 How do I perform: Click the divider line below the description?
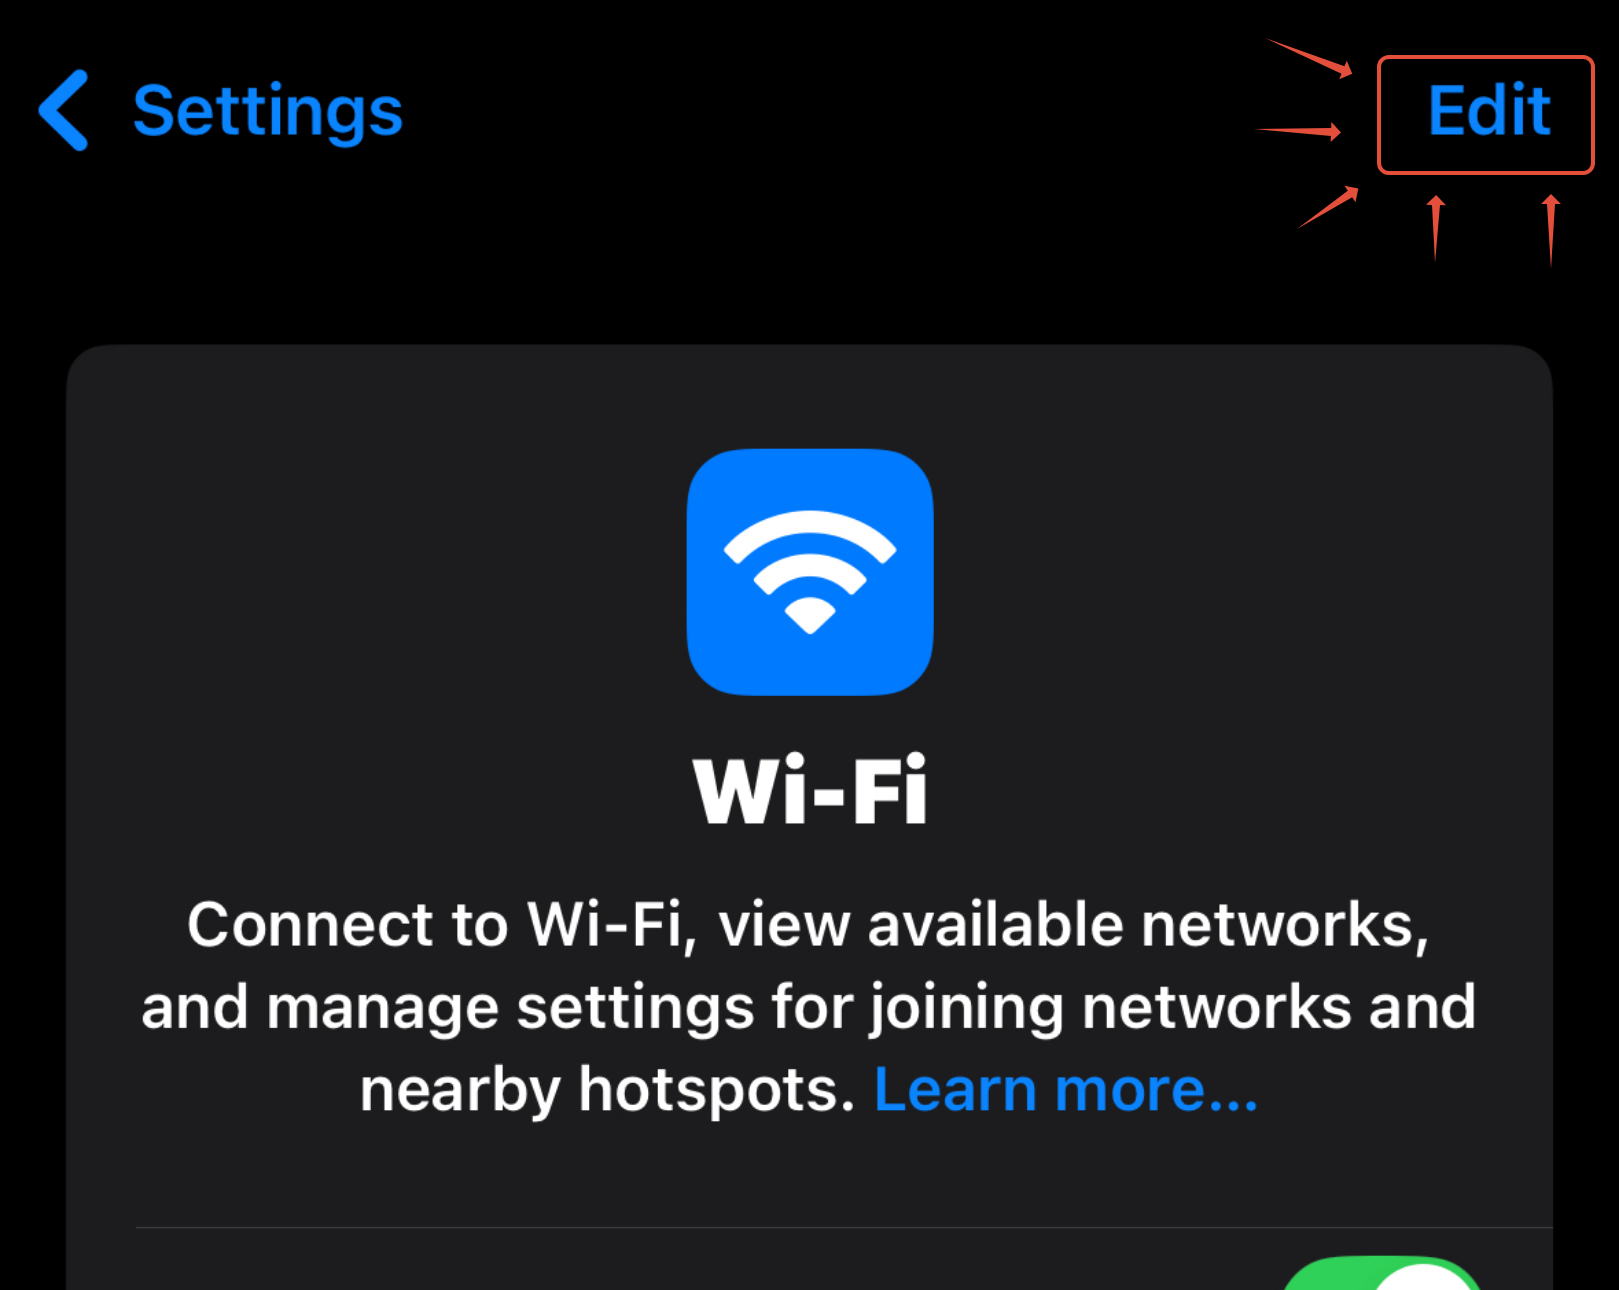tap(844, 1227)
